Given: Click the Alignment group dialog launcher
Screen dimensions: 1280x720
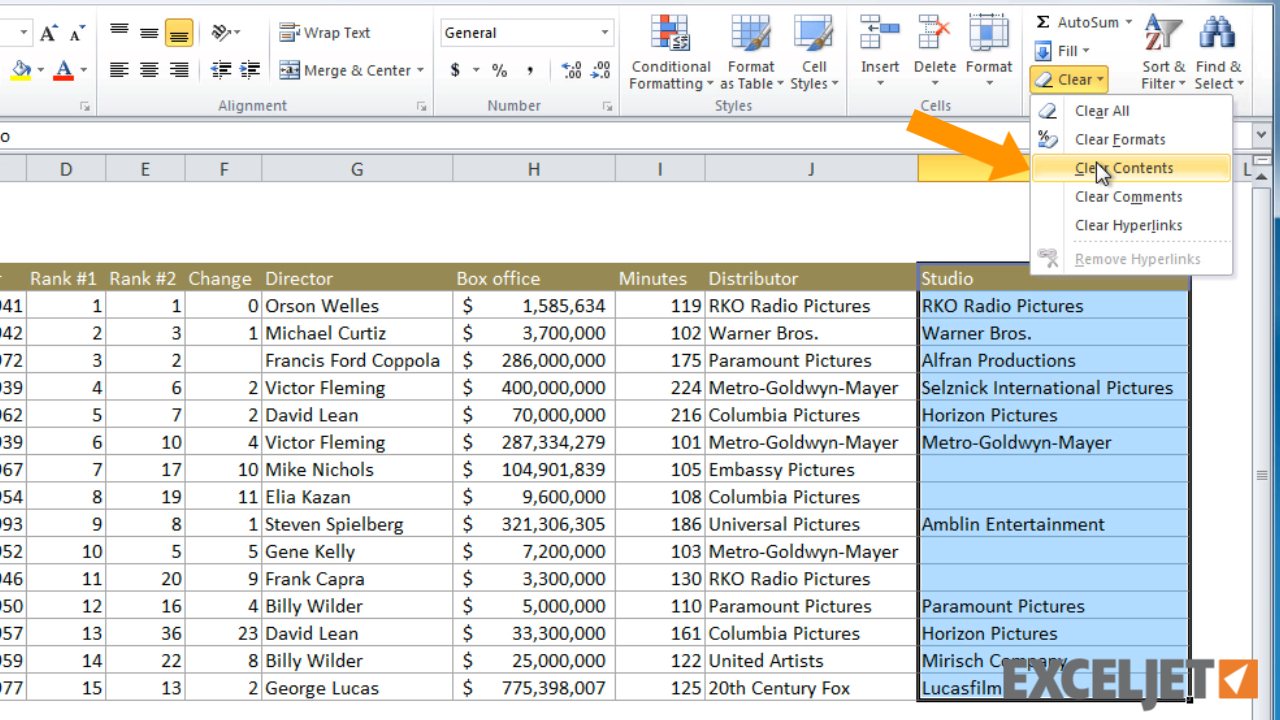Looking at the screenshot, I should 421,105.
